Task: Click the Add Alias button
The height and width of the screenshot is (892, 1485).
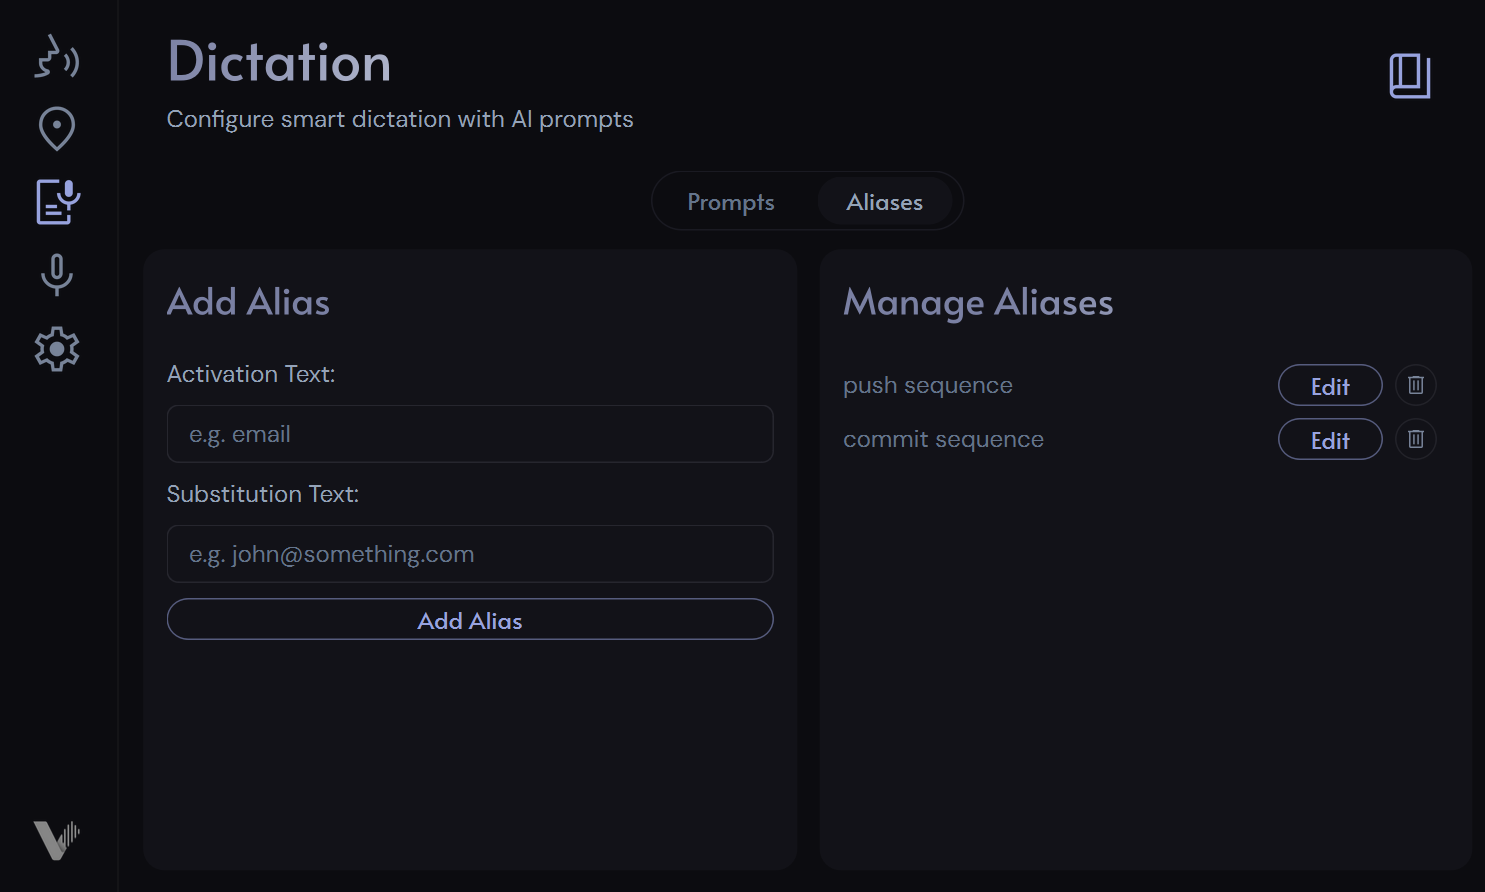Action: click(x=469, y=620)
